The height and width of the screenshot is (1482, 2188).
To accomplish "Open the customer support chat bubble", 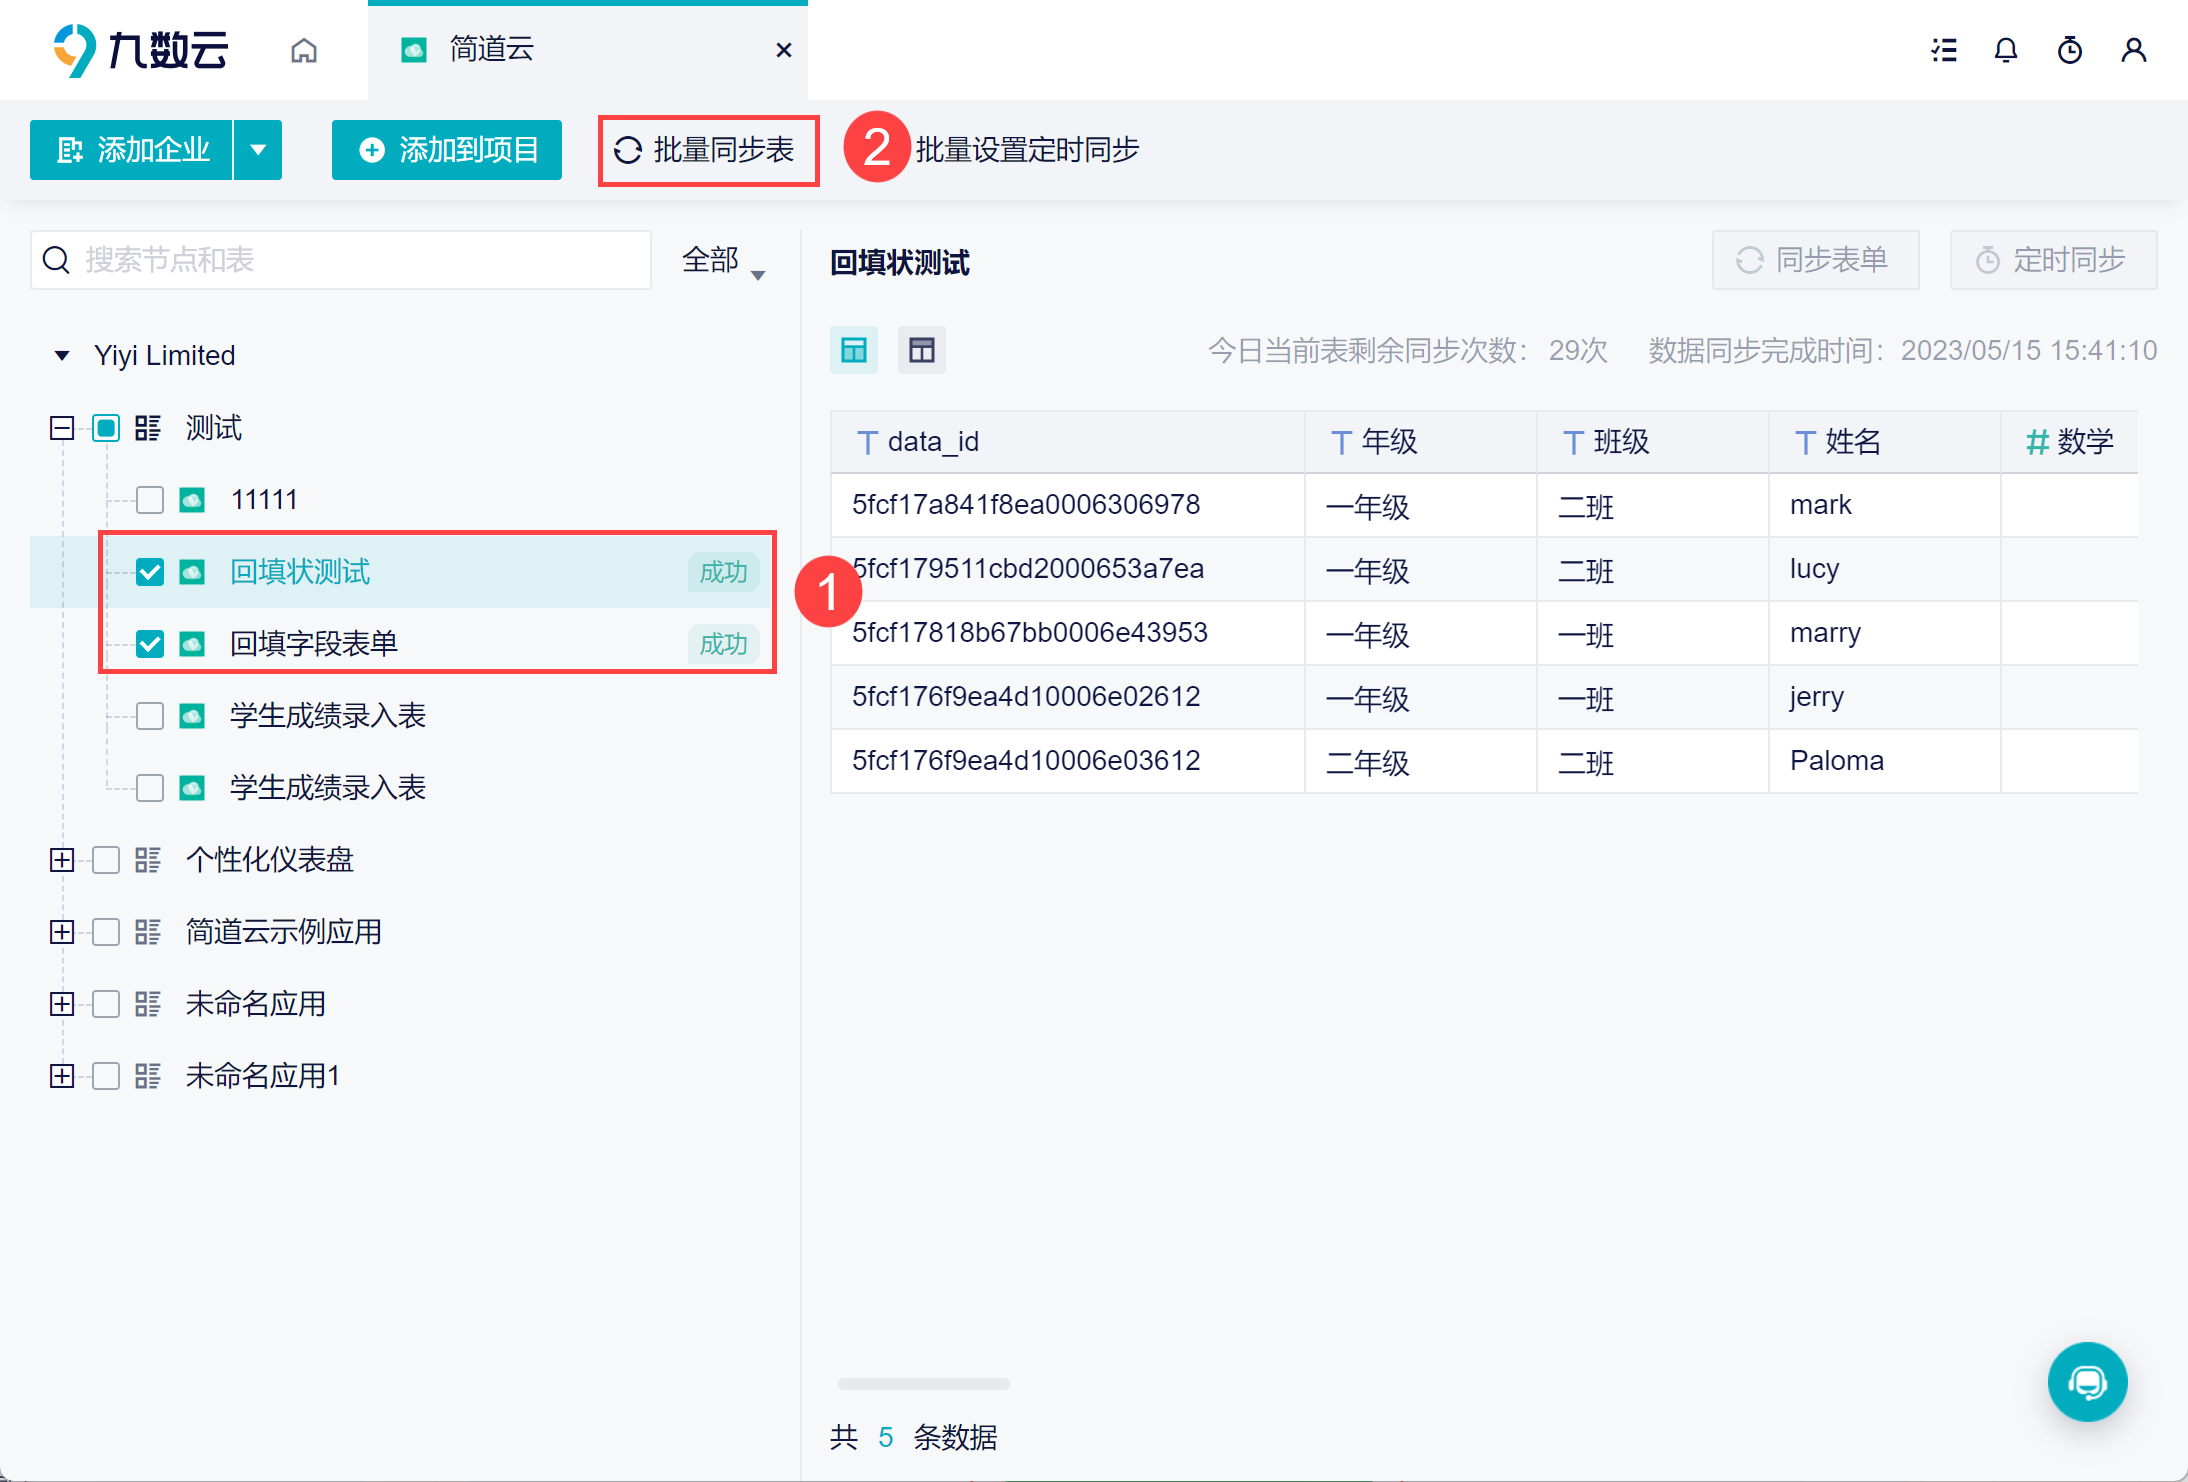I will point(2088,1382).
